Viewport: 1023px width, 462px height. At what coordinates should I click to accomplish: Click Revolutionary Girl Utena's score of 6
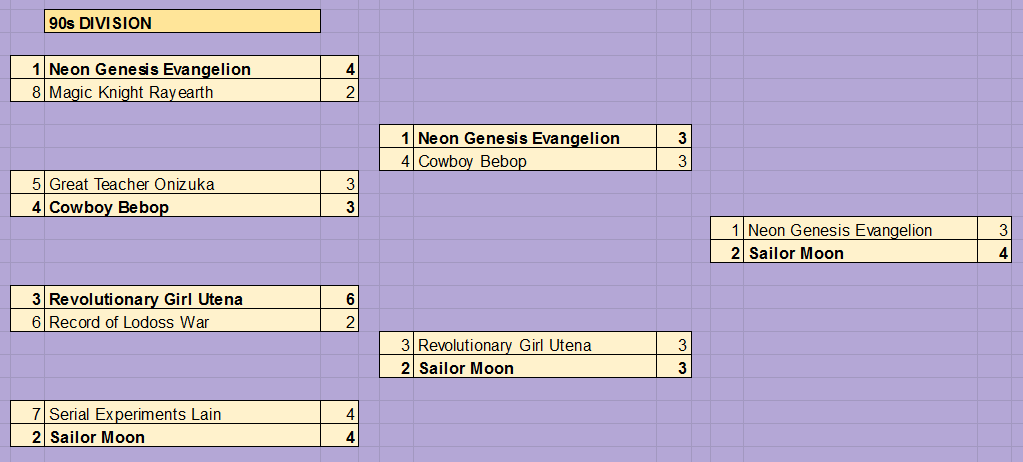point(339,298)
